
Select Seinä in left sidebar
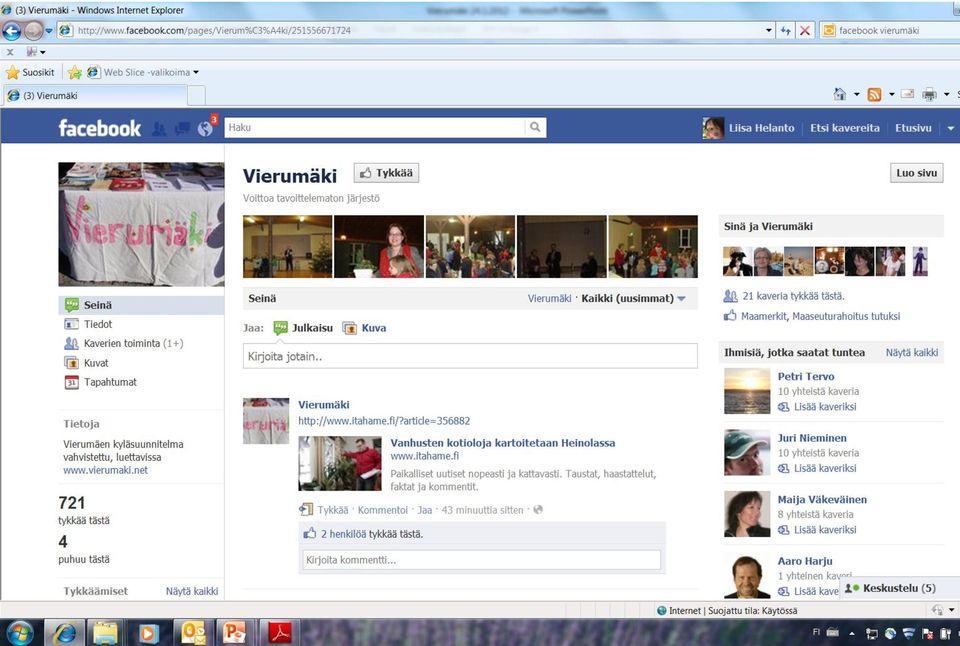pyautogui.click(x=141, y=305)
